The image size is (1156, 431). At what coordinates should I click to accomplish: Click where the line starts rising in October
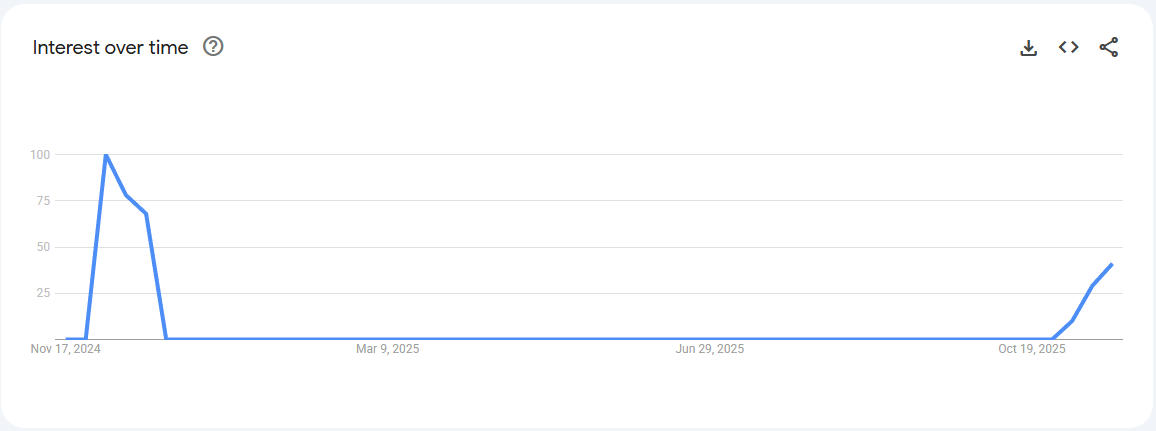coord(1052,339)
